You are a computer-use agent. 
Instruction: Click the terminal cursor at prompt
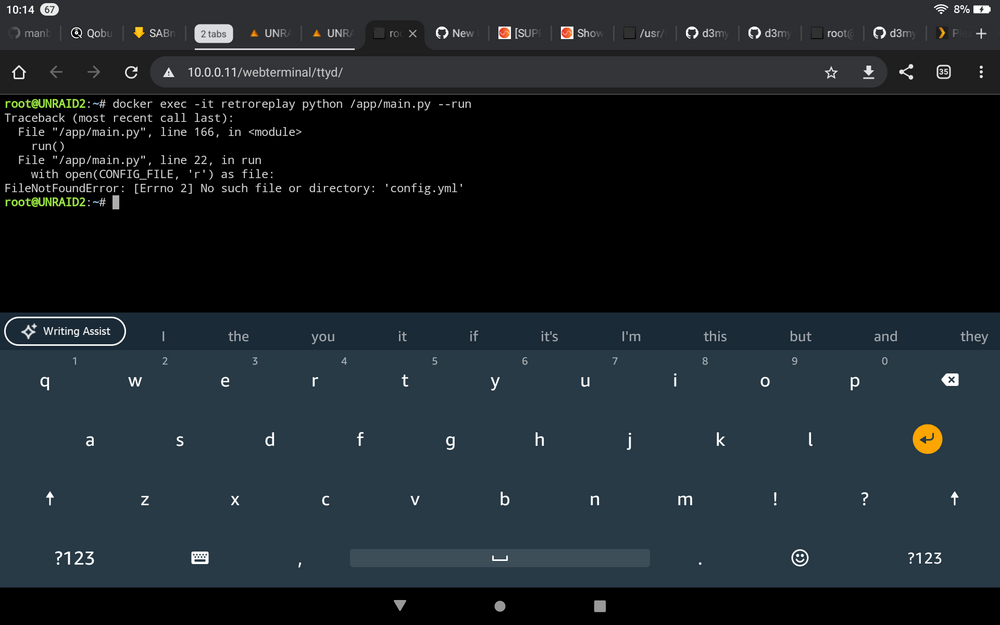[x=115, y=202]
